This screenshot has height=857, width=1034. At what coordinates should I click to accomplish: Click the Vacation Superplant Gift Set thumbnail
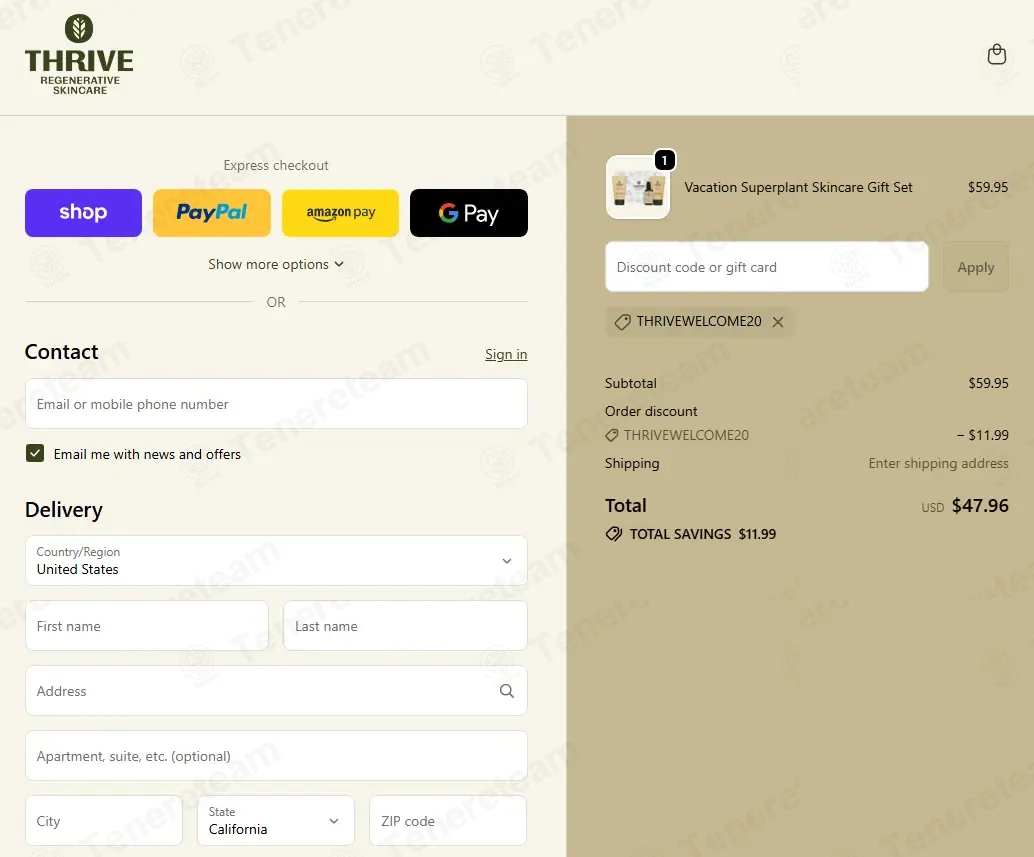pyautogui.click(x=638, y=187)
